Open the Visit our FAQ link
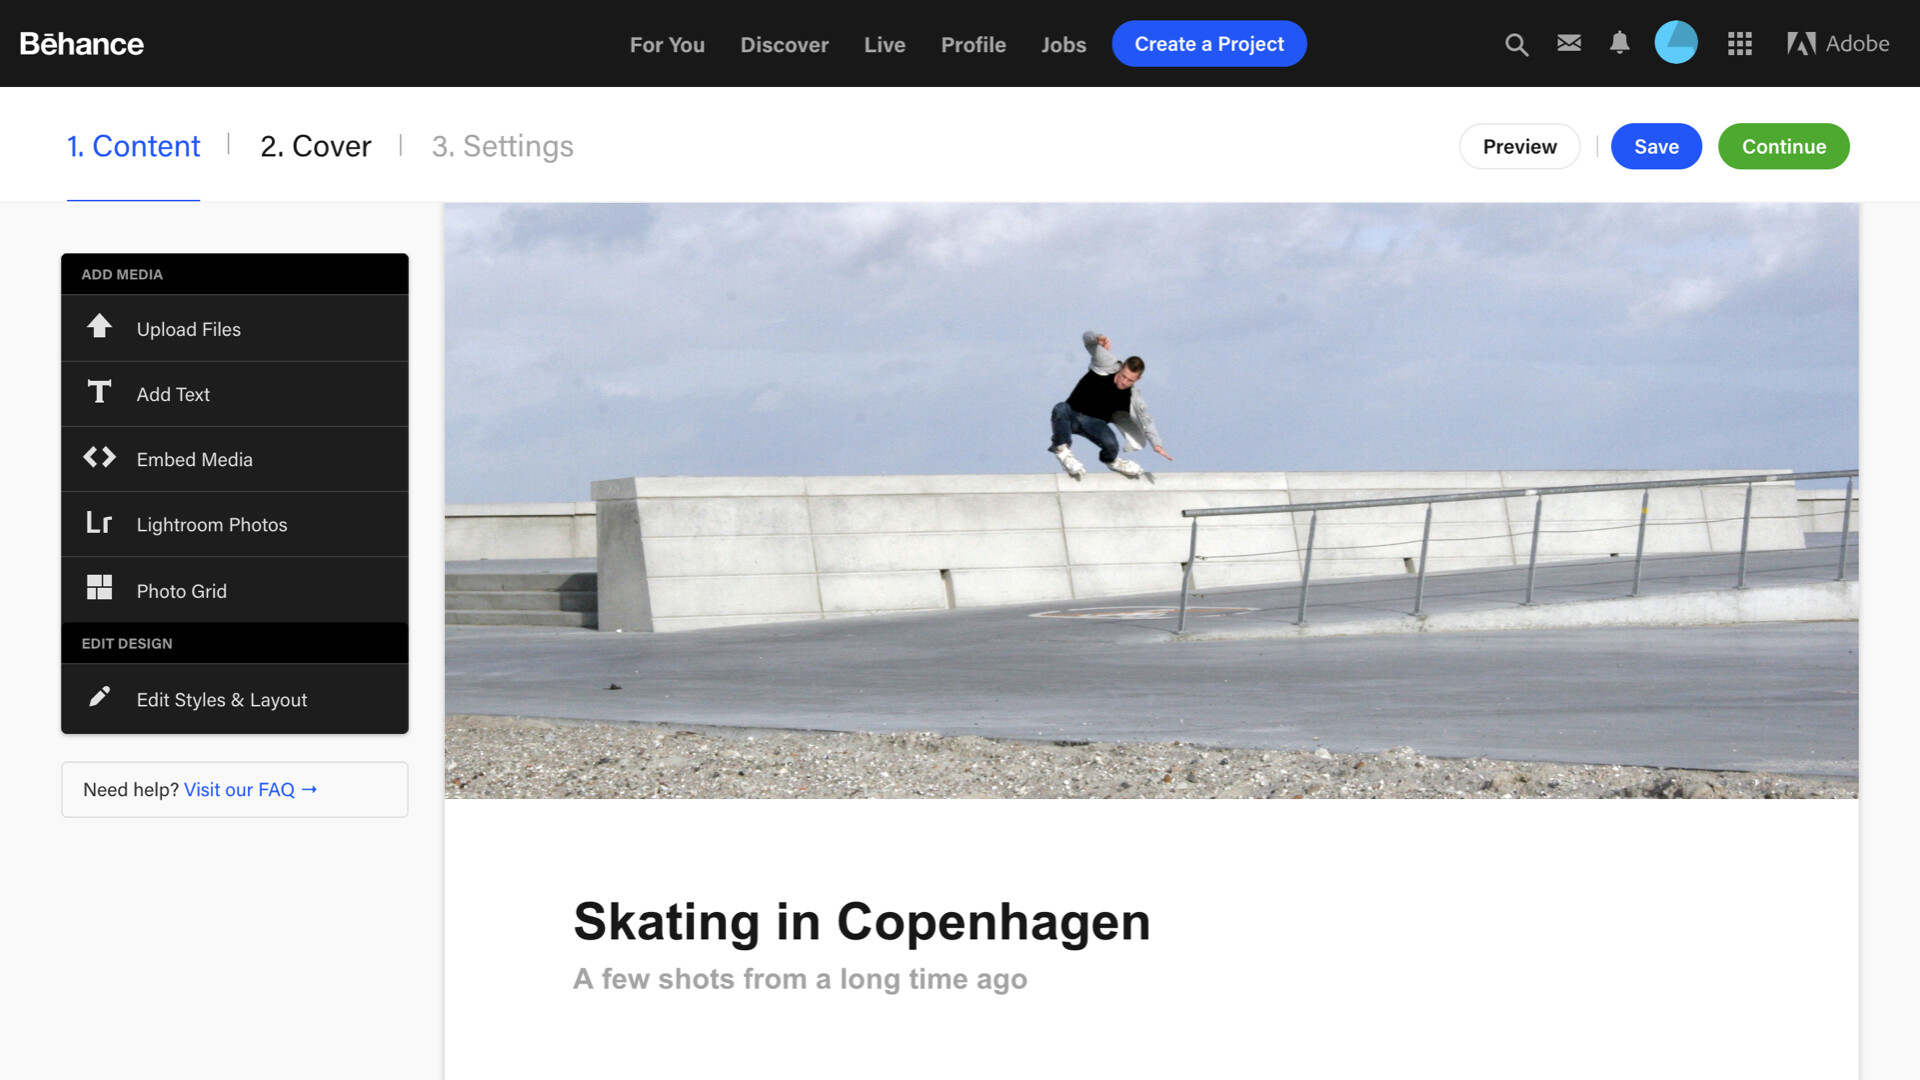This screenshot has width=1920, height=1080. (x=250, y=790)
